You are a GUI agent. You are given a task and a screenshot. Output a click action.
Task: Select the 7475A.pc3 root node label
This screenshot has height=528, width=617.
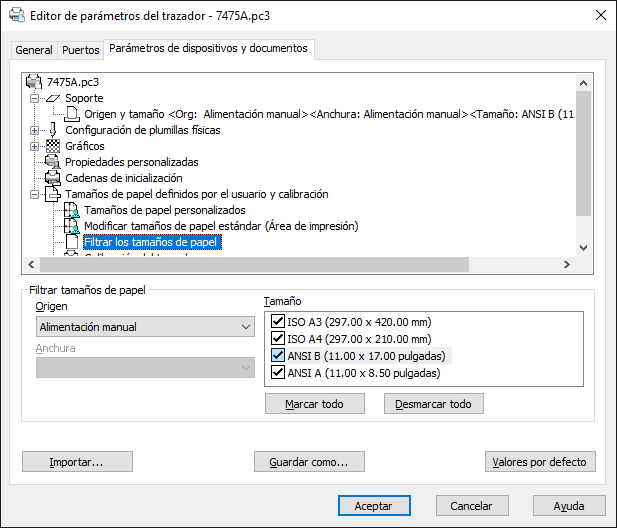pos(73,82)
